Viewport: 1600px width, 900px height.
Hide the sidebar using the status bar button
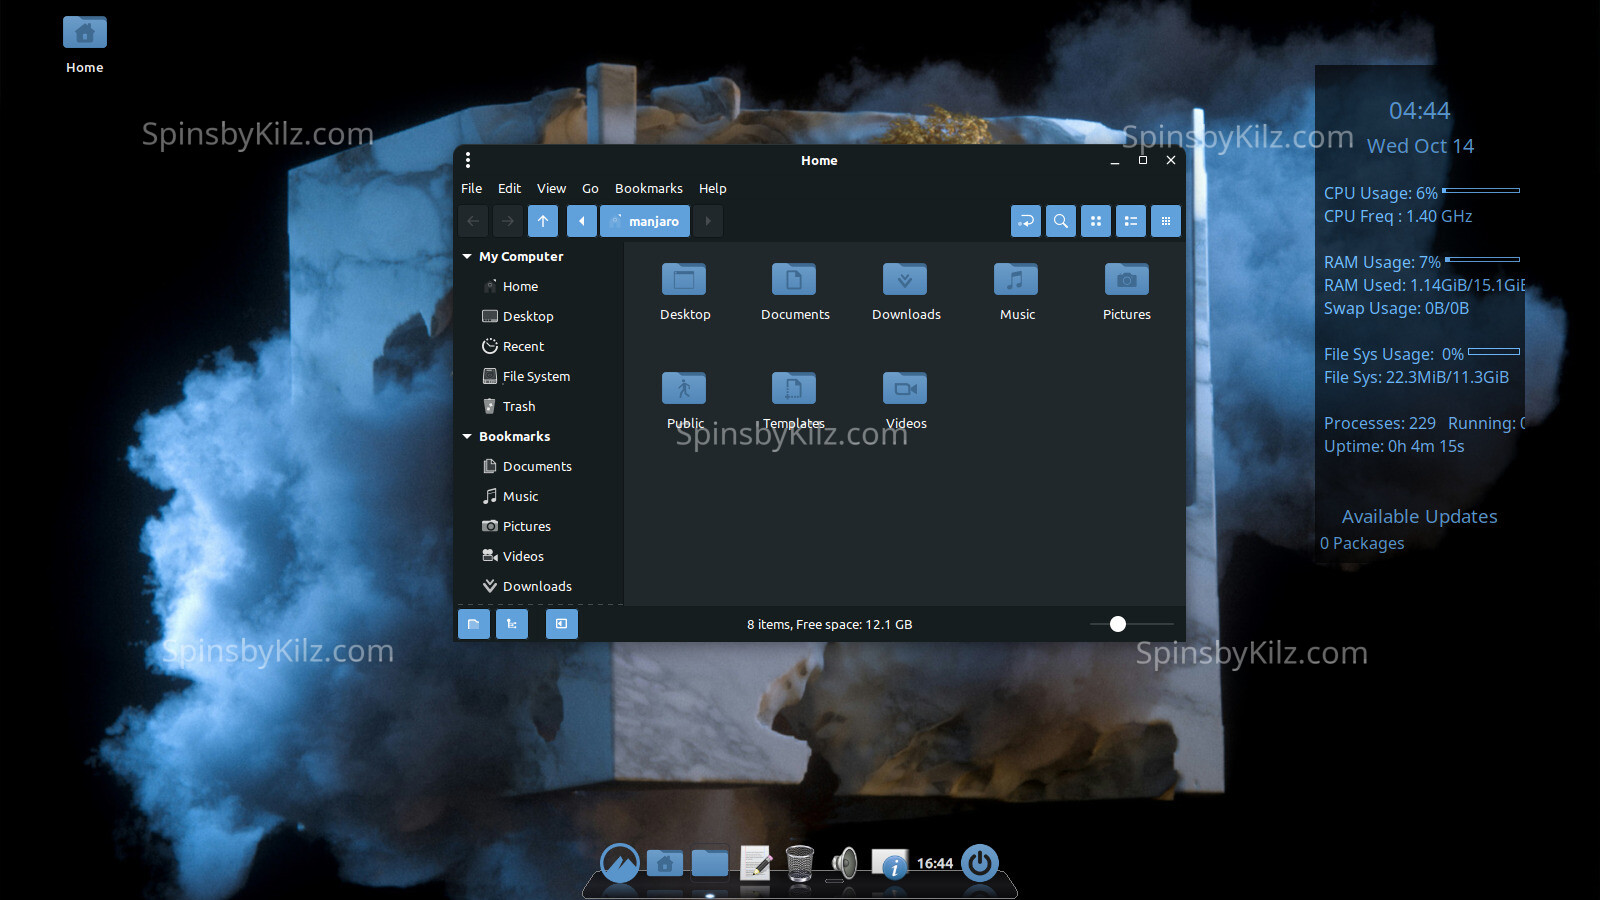tap(561, 624)
